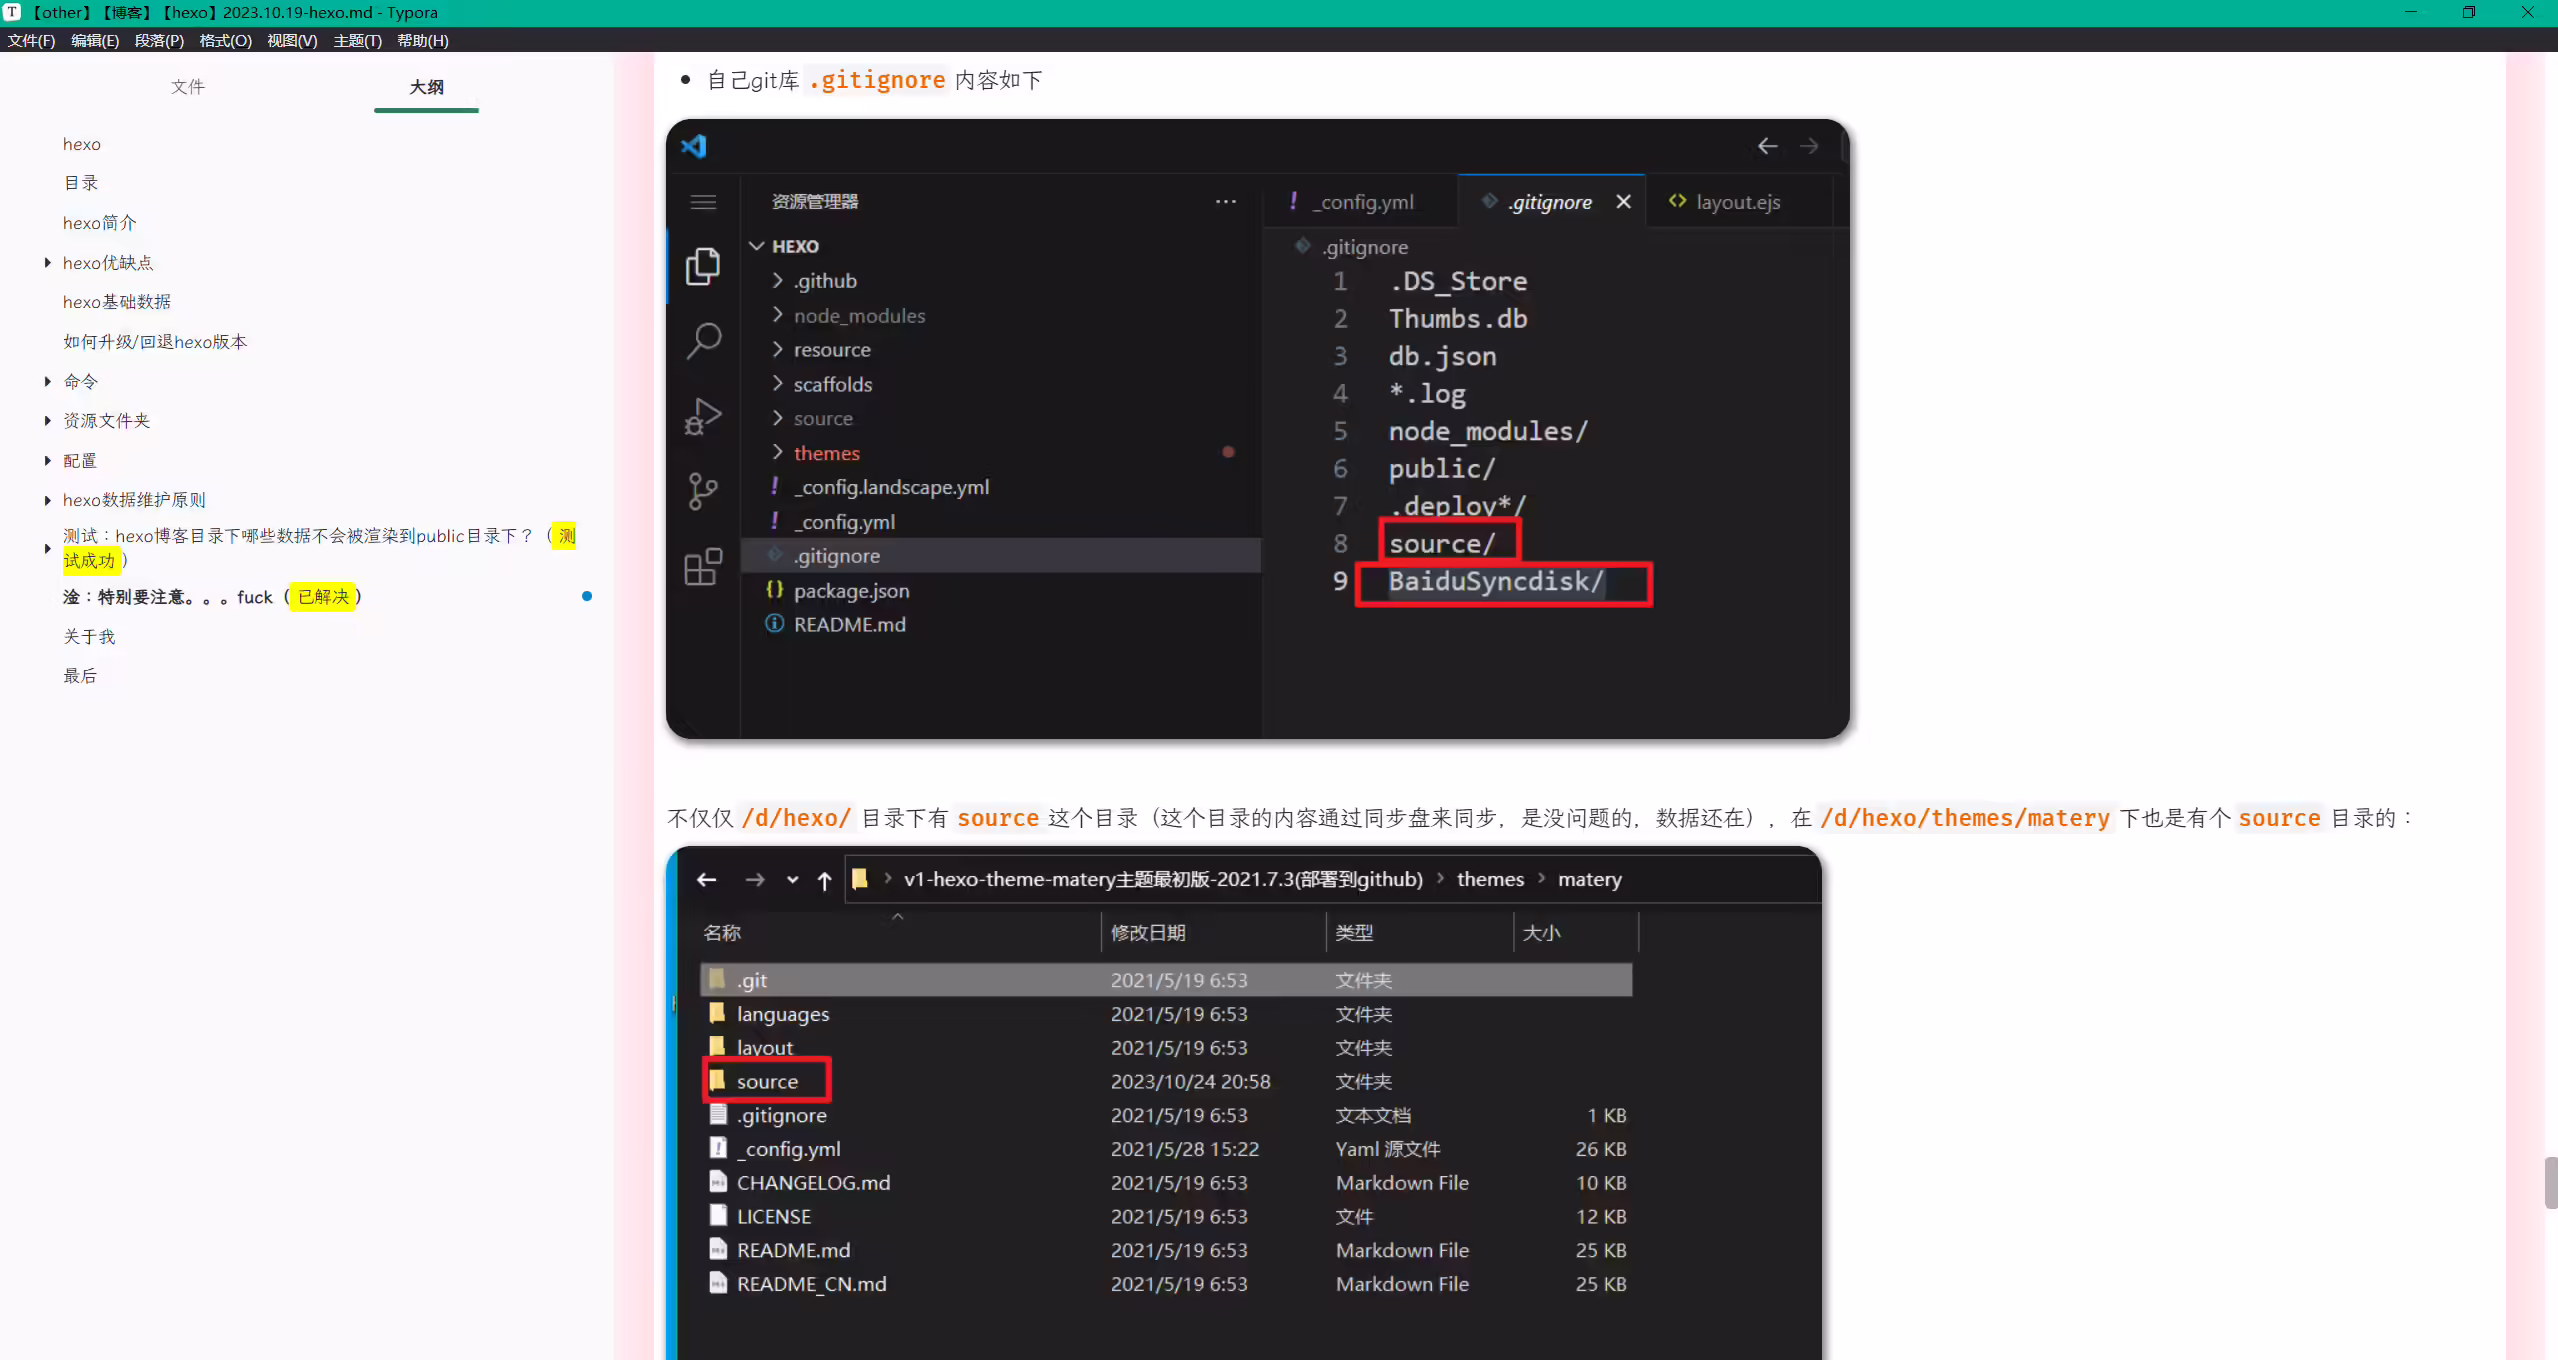Click the VS Code screenshot image
Viewport: 2558px width, 1360px height.
coord(1257,429)
